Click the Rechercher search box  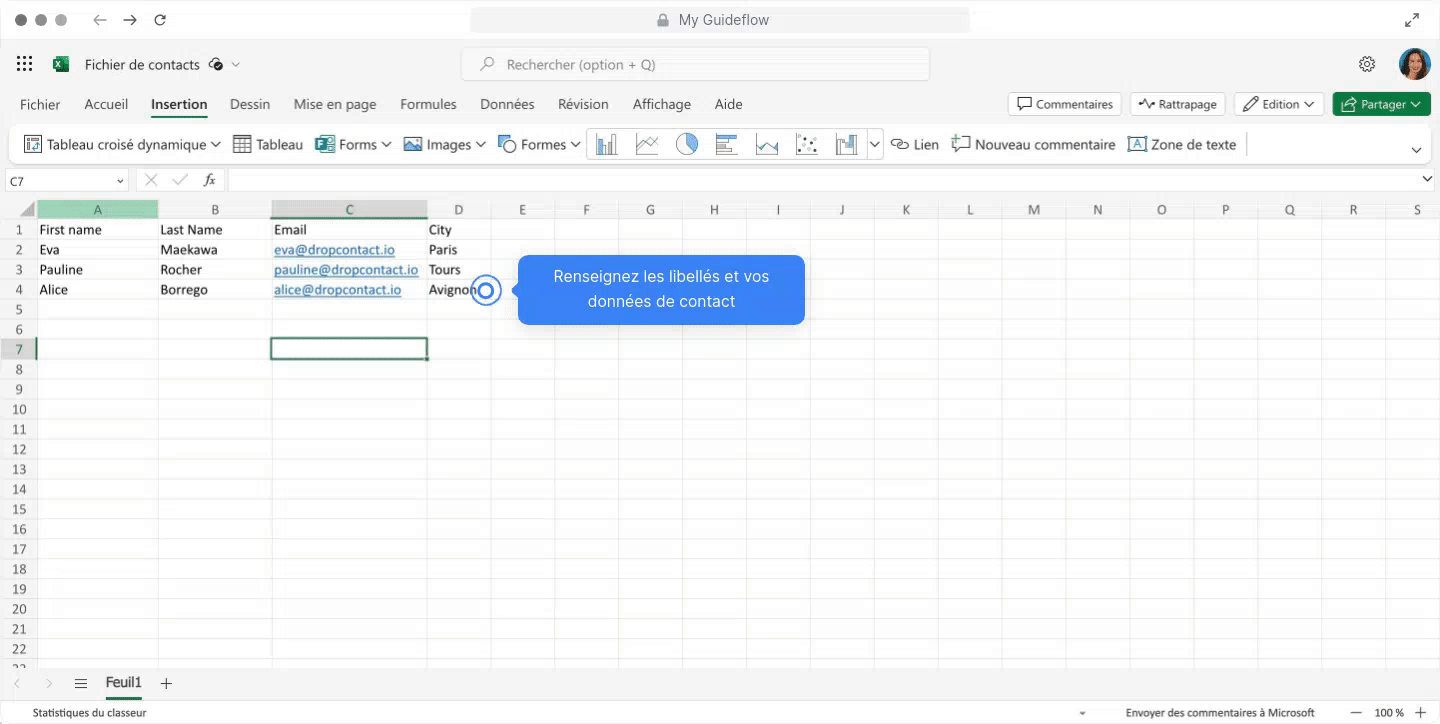point(695,64)
